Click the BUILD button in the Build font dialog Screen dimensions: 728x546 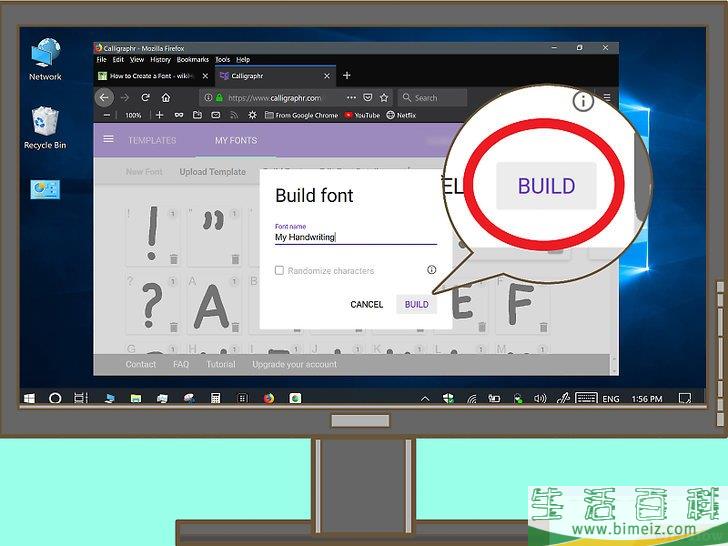[416, 304]
